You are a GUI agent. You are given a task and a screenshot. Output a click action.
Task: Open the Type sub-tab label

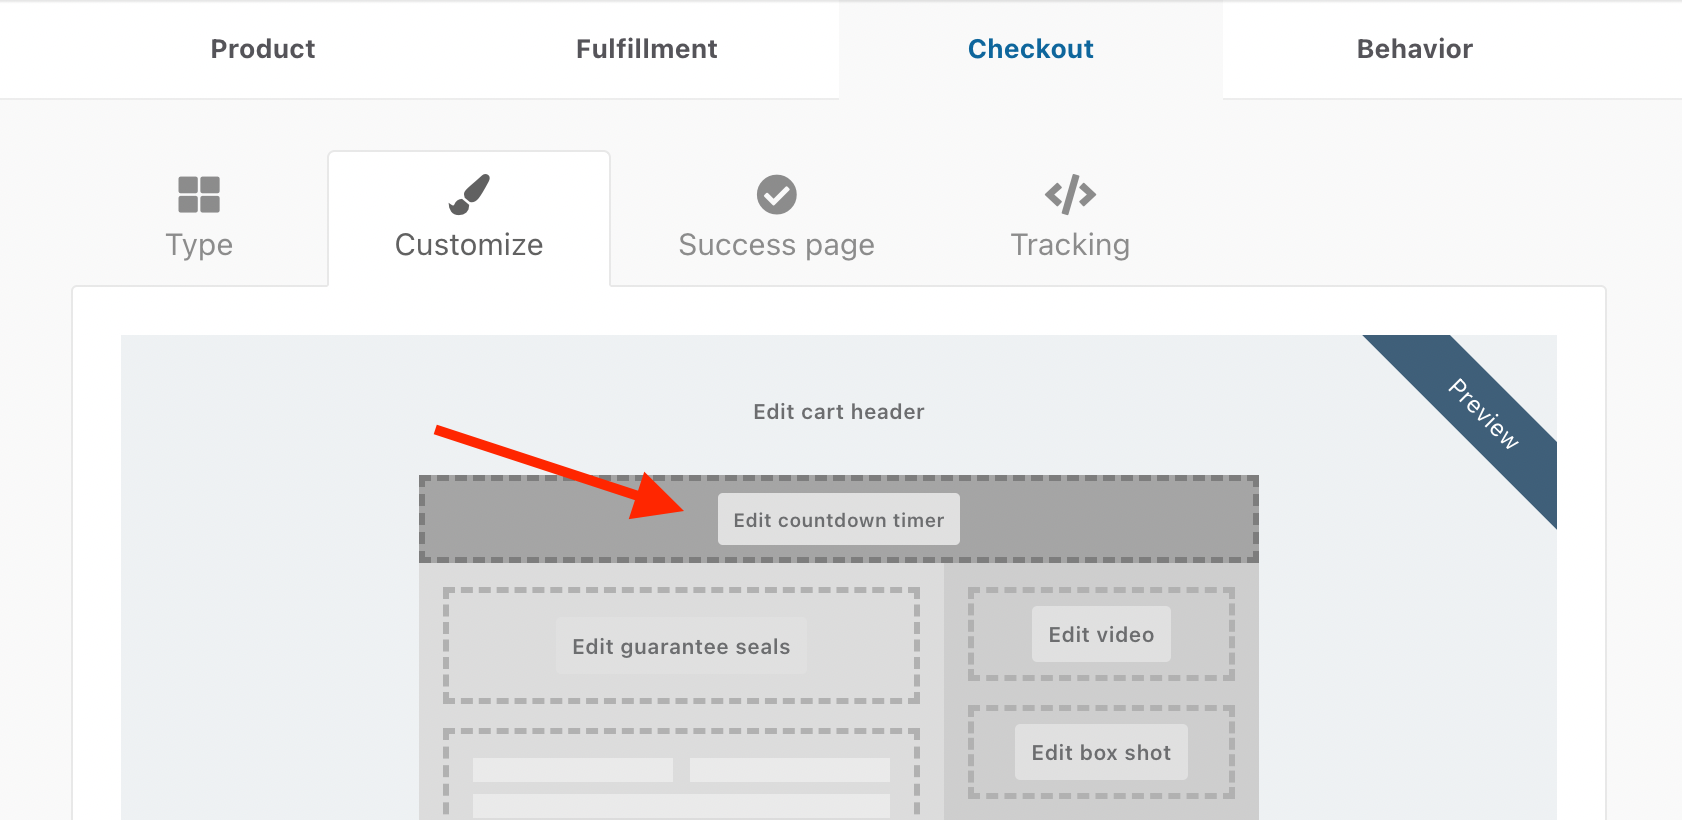tap(199, 245)
